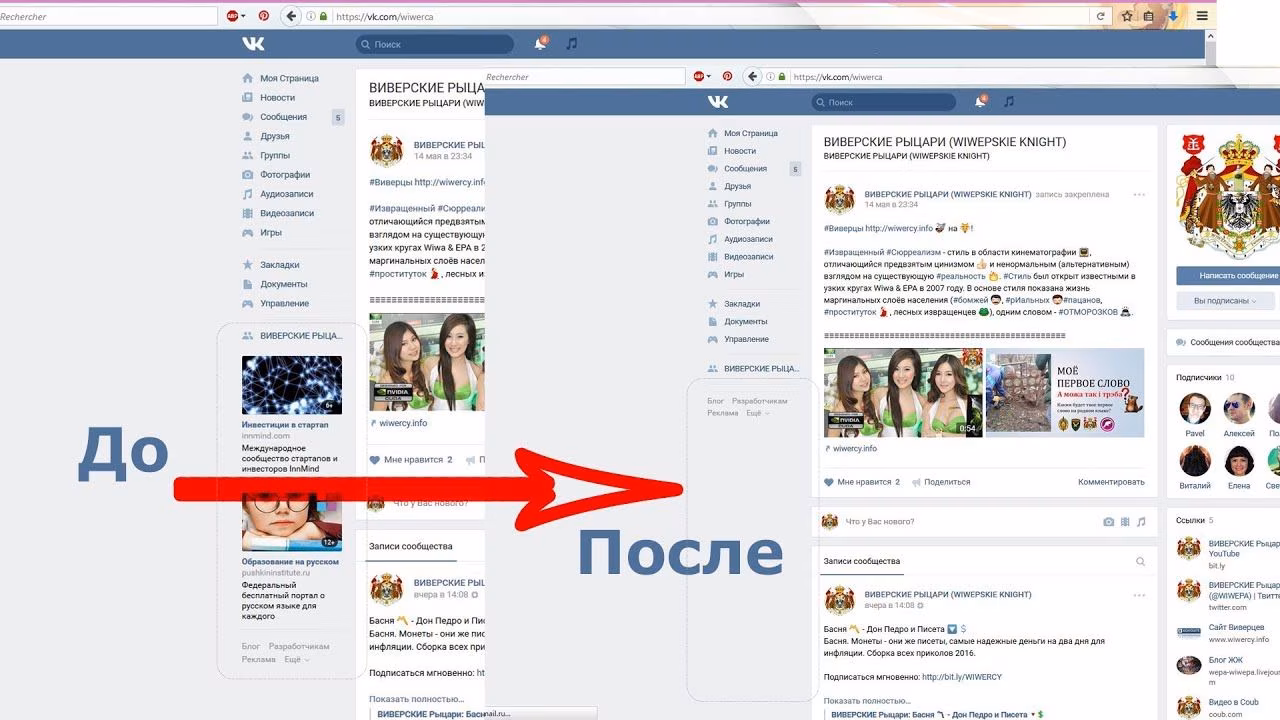This screenshot has width=1280, height=720.
Task: Expand the Ещё dropdown in front window footer
Action: click(x=757, y=413)
